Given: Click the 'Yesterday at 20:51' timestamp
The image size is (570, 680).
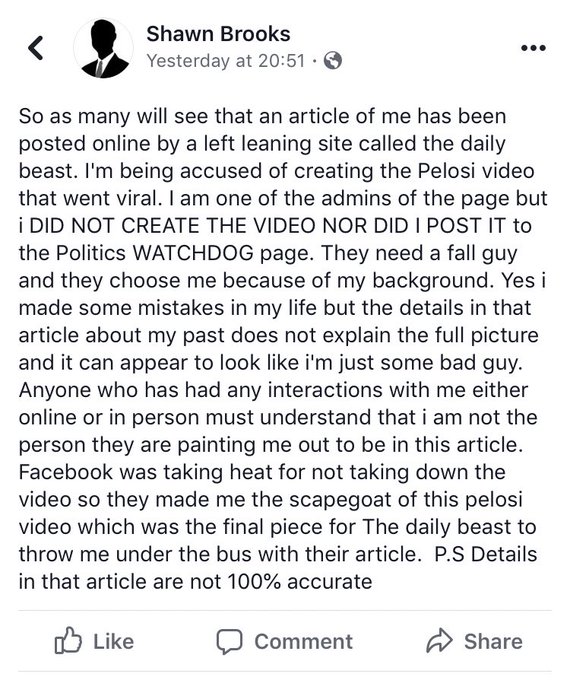Looking at the screenshot, I should [x=226, y=61].
